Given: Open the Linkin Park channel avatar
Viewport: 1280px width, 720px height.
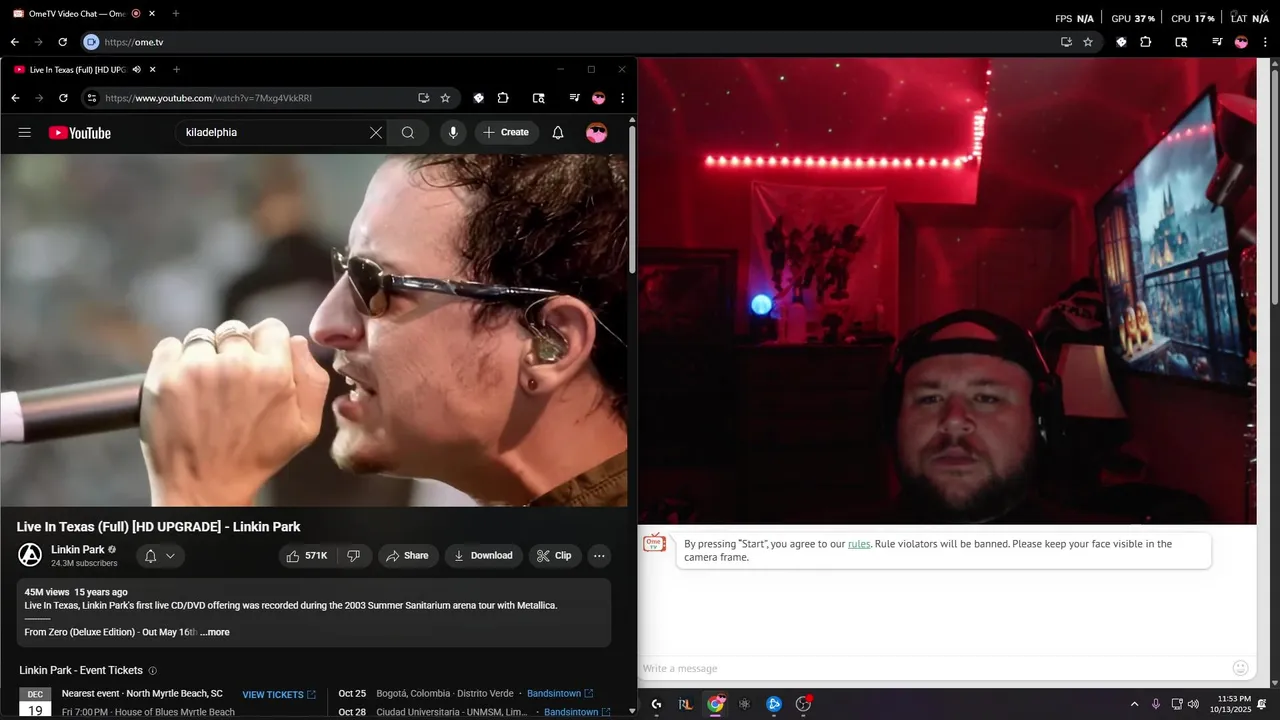Looking at the screenshot, I should tap(30, 556).
